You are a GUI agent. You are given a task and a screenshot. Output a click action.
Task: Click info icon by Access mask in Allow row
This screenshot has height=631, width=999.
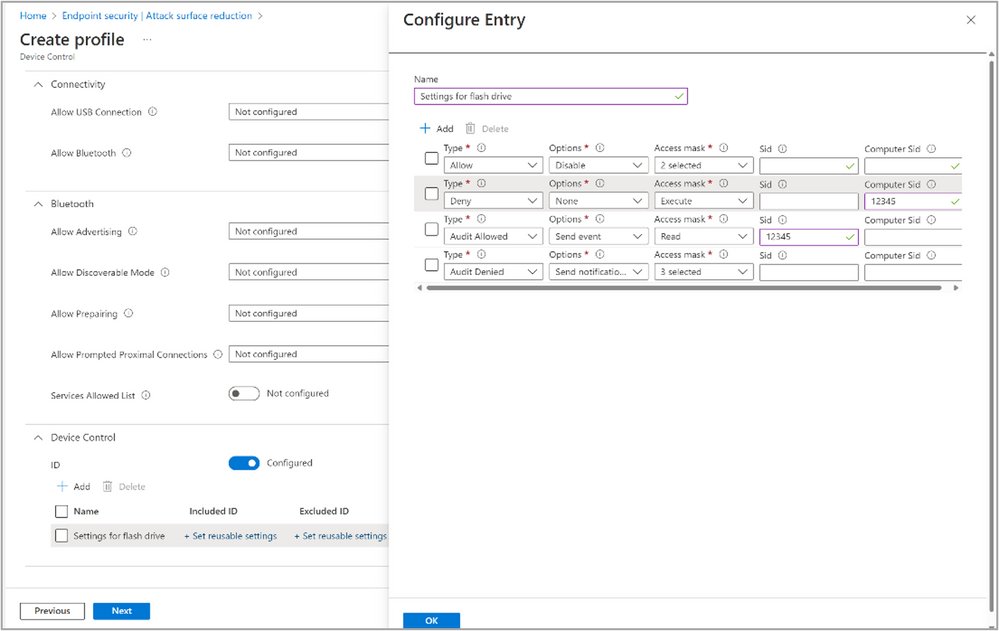coord(724,148)
